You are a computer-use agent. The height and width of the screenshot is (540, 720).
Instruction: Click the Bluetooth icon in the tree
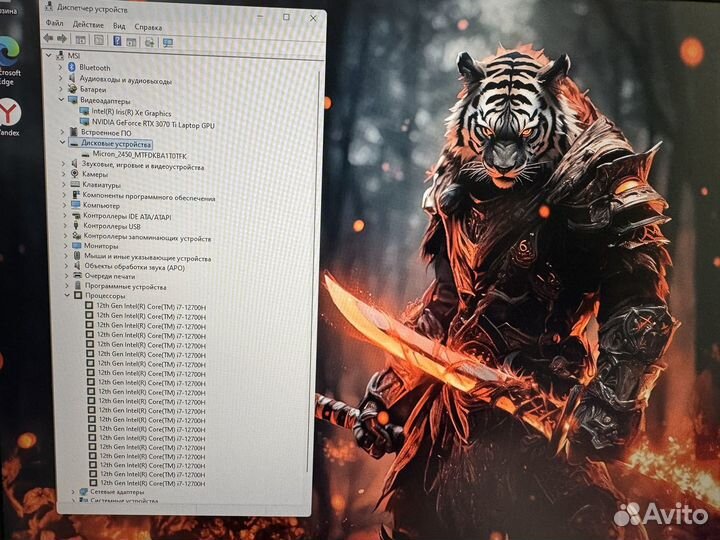pyautogui.click(x=71, y=67)
